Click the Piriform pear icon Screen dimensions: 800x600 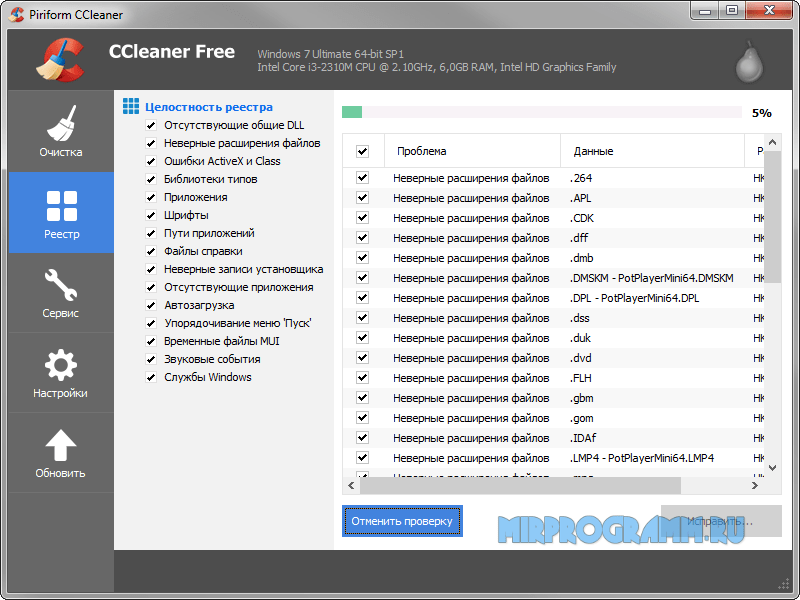[x=749, y=62]
